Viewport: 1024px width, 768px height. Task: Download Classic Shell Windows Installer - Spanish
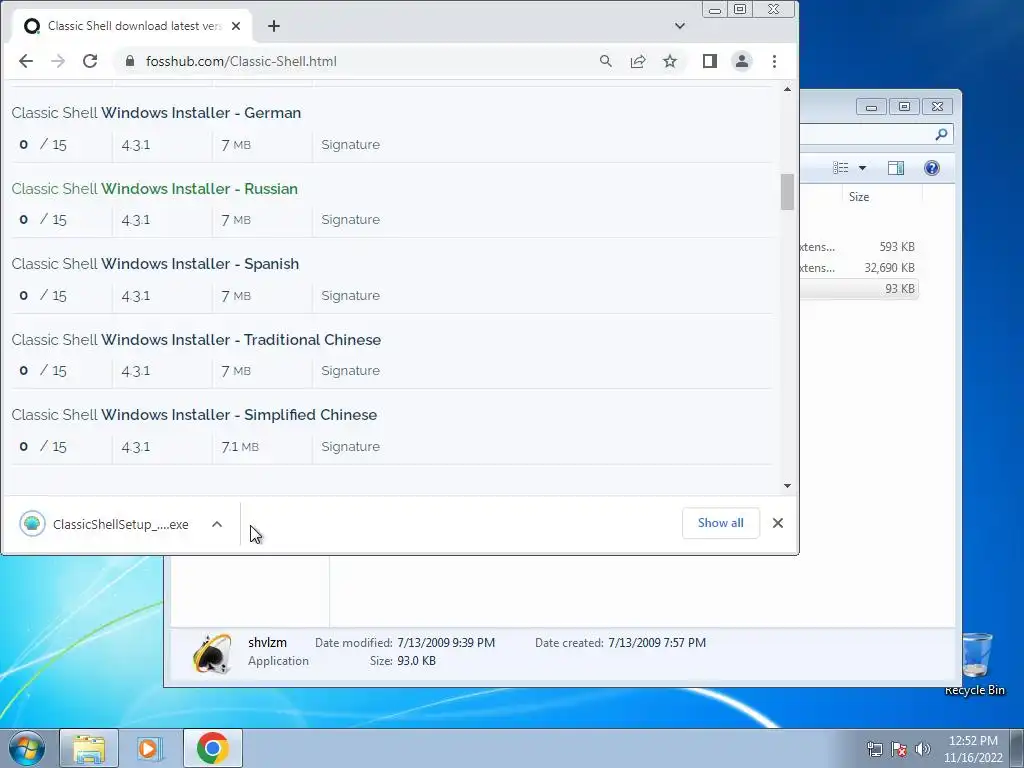(155, 264)
